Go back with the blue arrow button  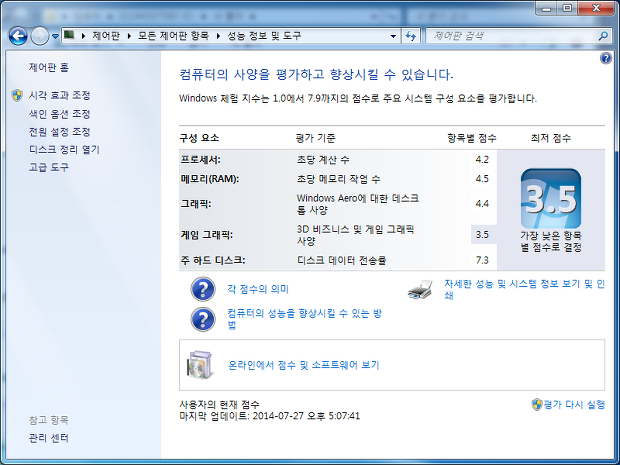coord(18,36)
